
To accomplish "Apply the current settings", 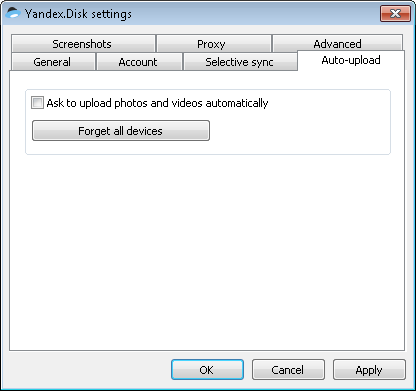I will coord(369,370).
